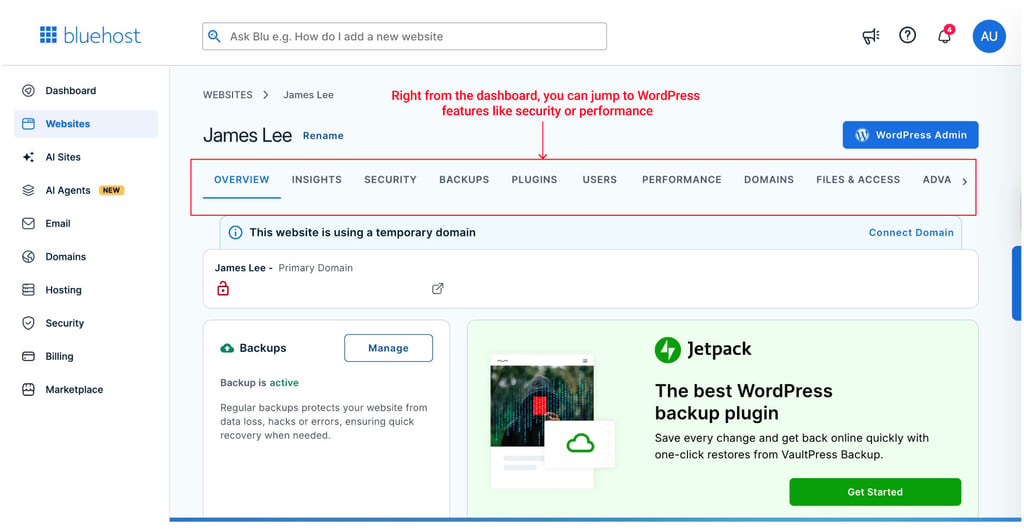This screenshot has height=530, width=1024.
Task: Click the Billing card icon
Action: click(28, 356)
